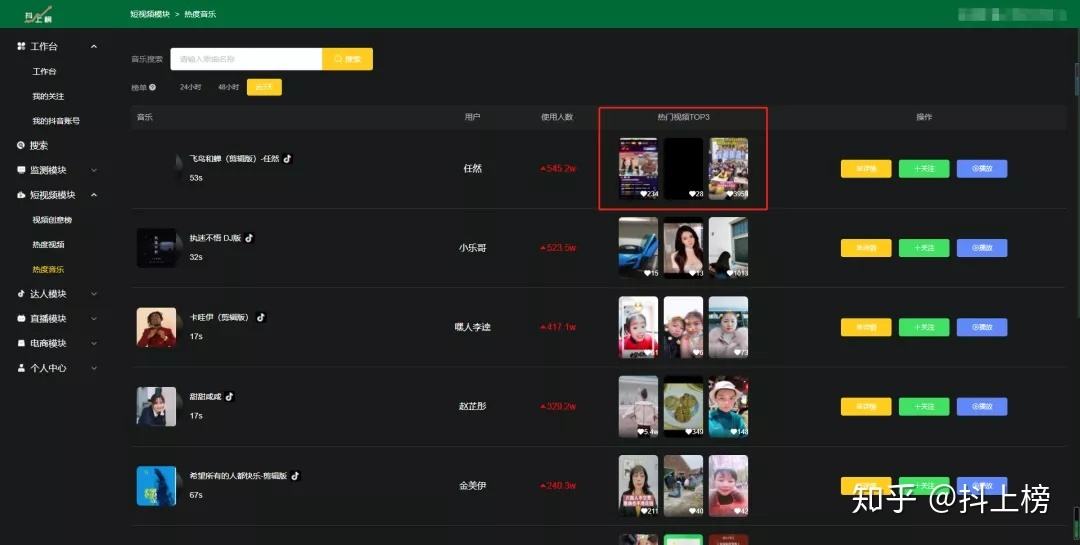The width and height of the screenshot is (1080, 545).
Task: Click +关注 button in 小乐哥 row
Action: (924, 248)
